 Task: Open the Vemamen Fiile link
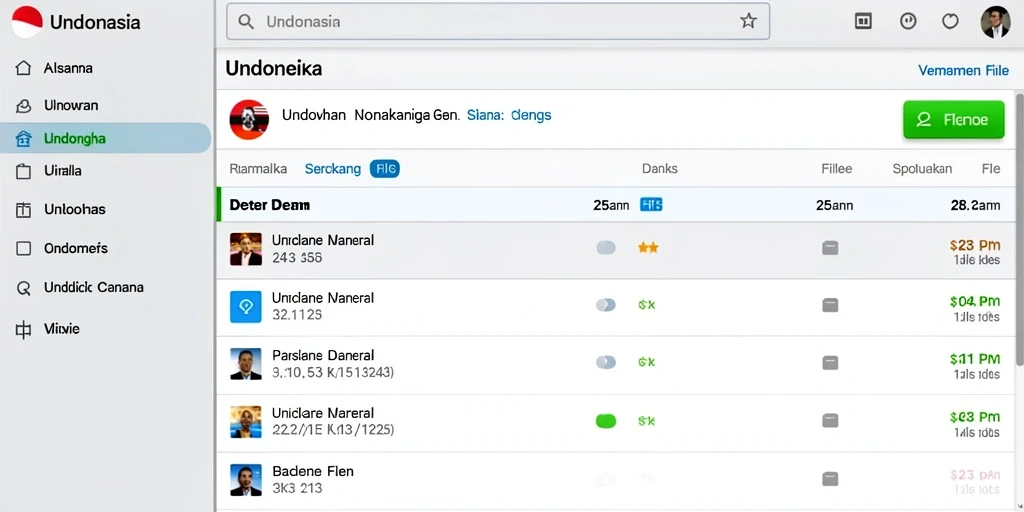click(963, 70)
